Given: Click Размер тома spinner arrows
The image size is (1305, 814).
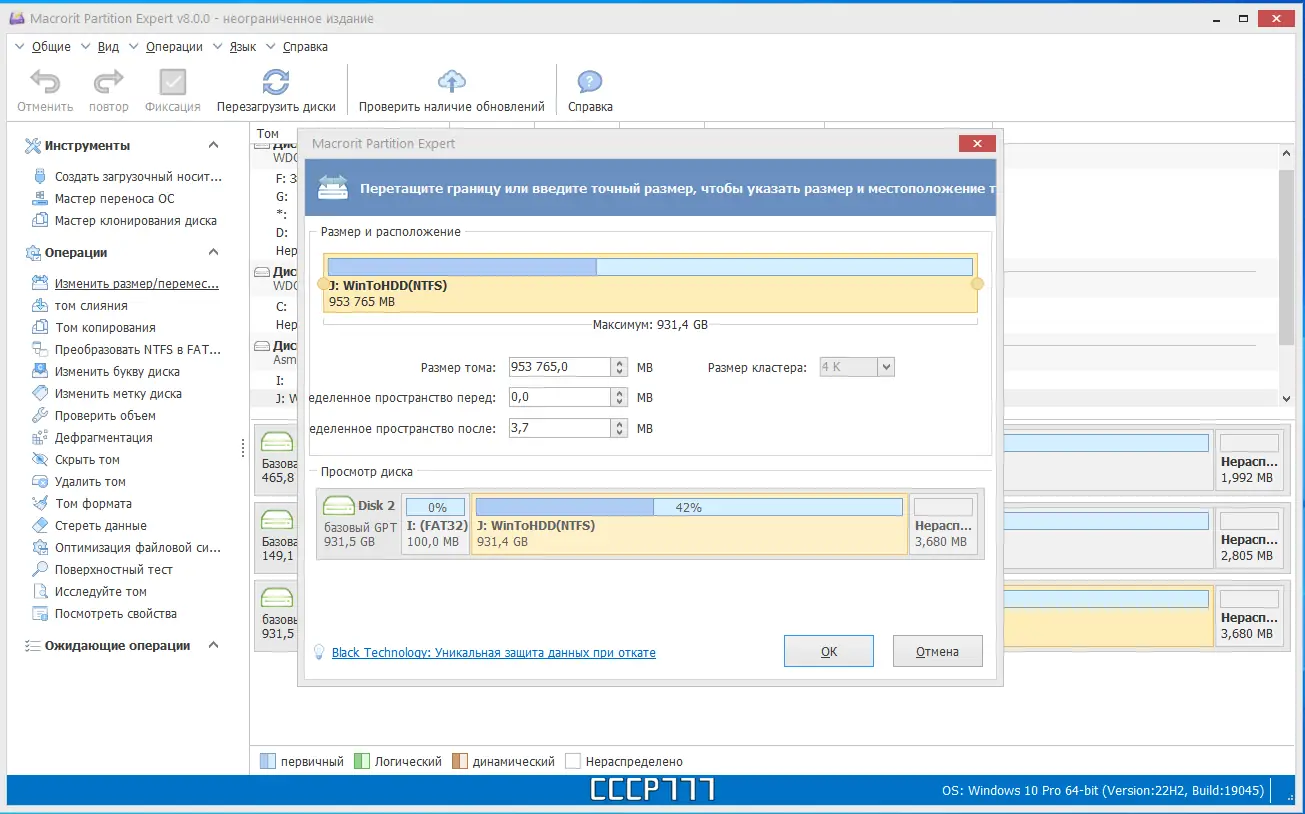Looking at the screenshot, I should tap(619, 367).
